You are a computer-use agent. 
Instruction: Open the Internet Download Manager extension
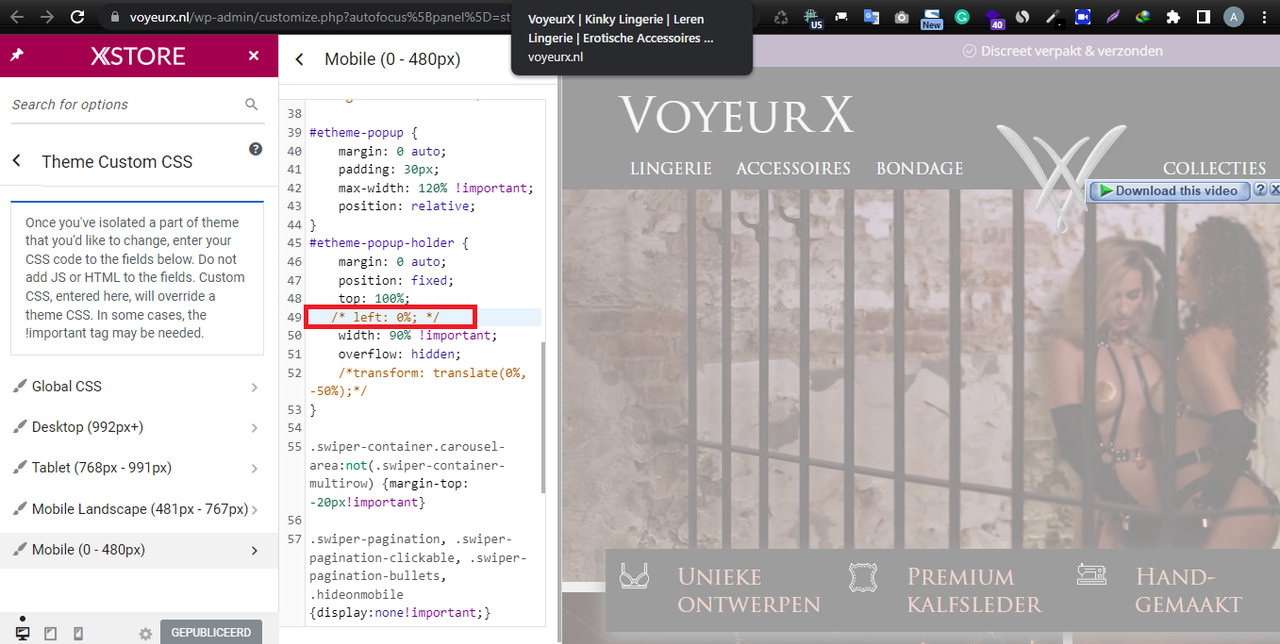pos(1143,17)
